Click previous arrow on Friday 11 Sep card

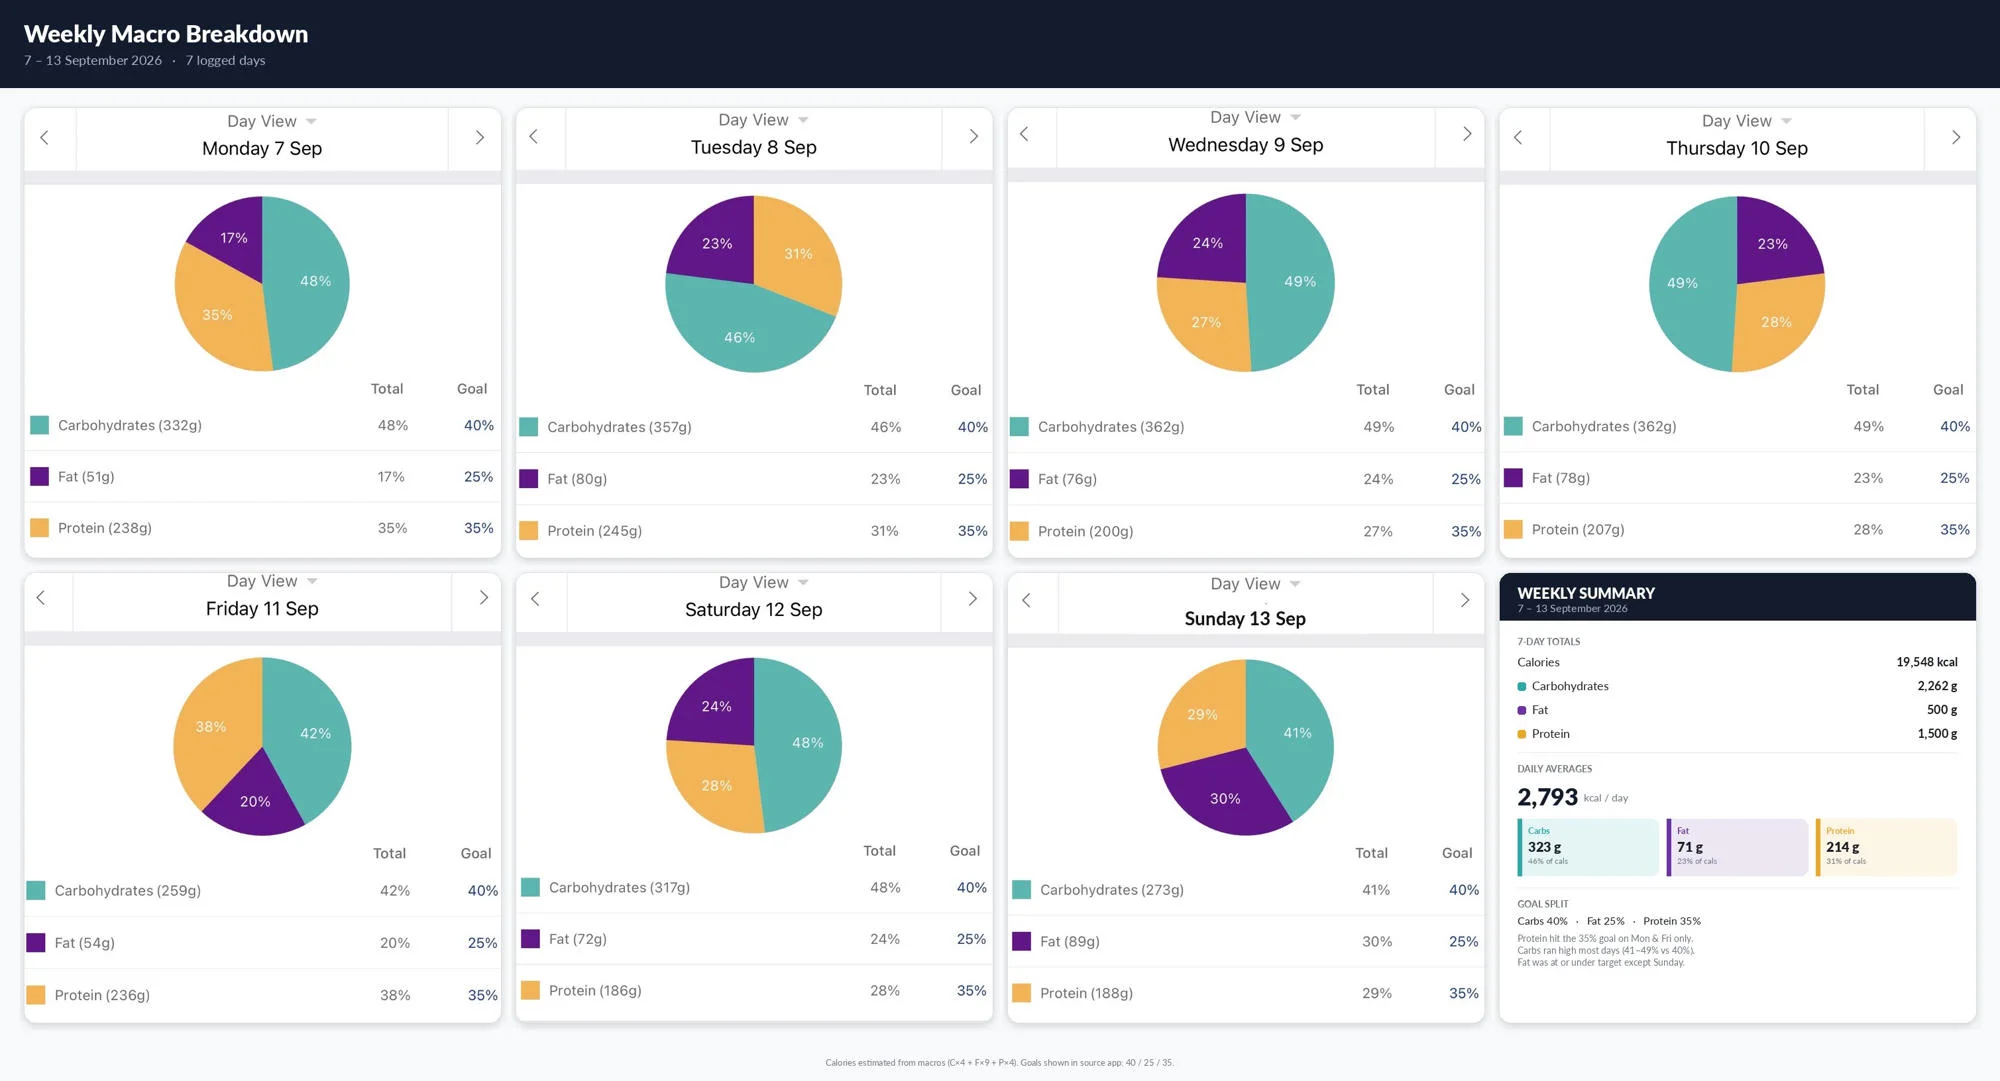[41, 598]
